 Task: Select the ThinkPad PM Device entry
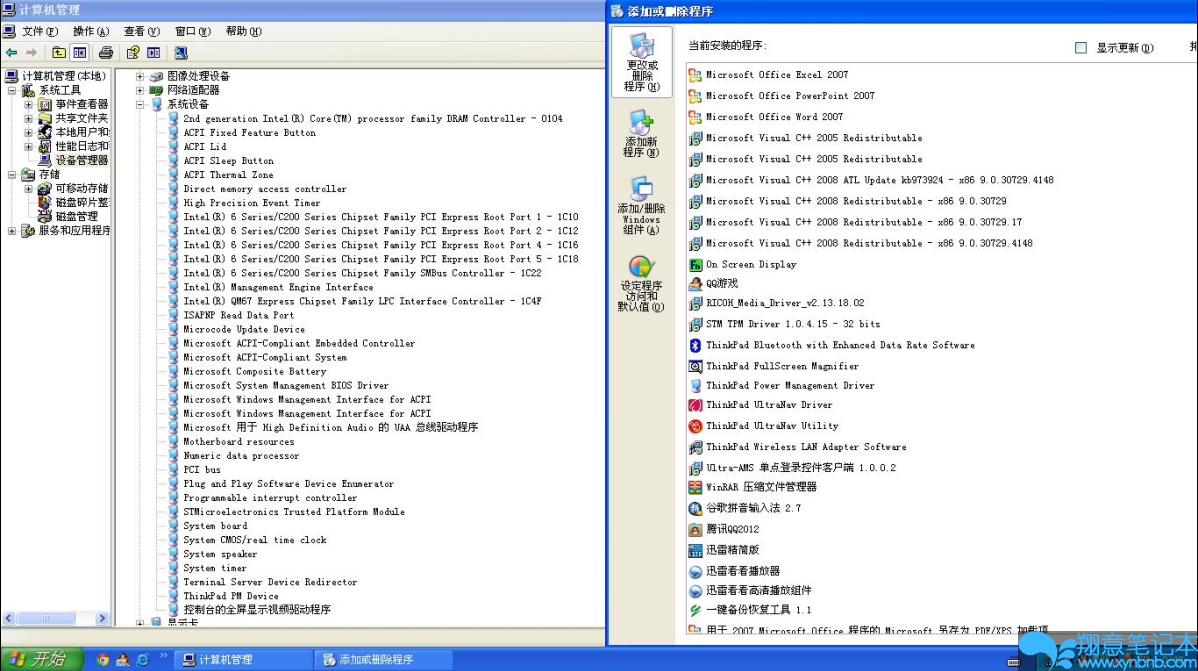pyautogui.click(x=231, y=596)
